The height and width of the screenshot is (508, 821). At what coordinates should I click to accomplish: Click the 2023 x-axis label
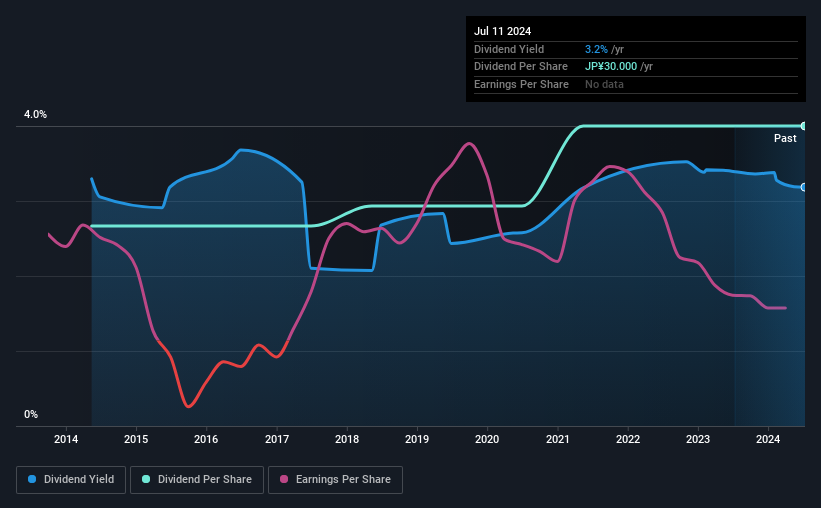pyautogui.click(x=698, y=439)
